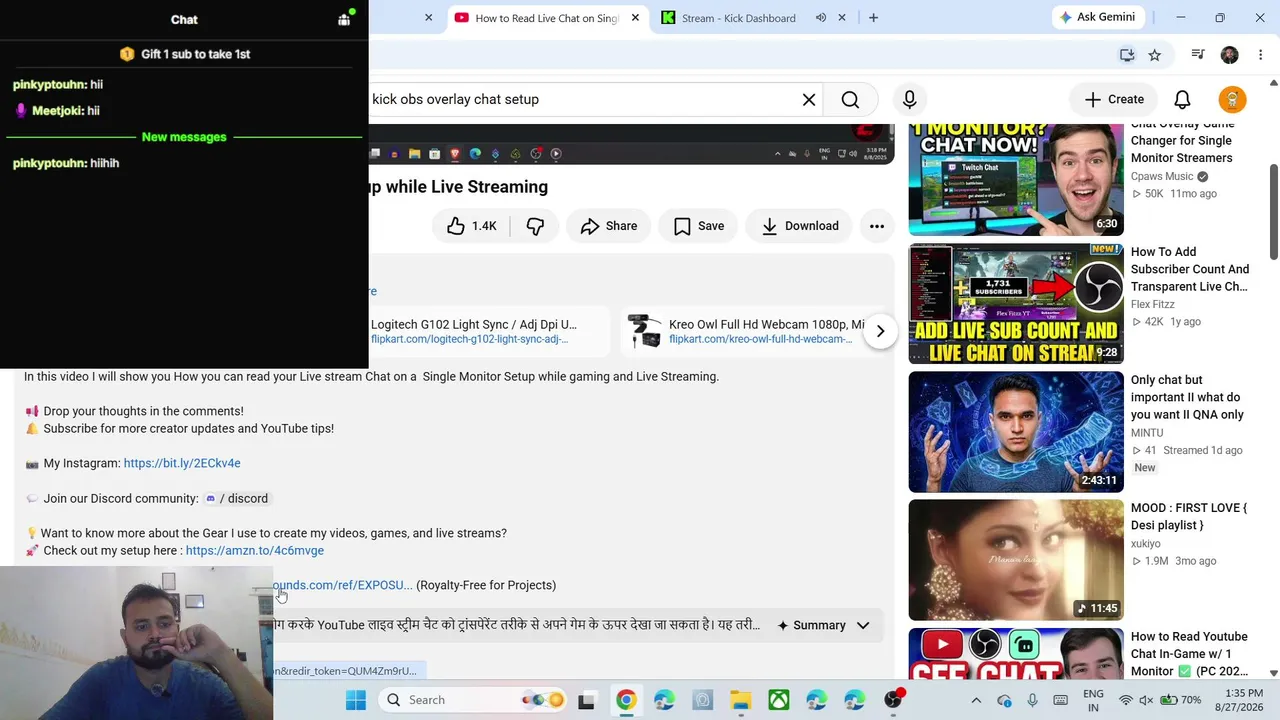1280x720 pixels.
Task: Open the touch keyboard tray icon
Action: point(1061,700)
